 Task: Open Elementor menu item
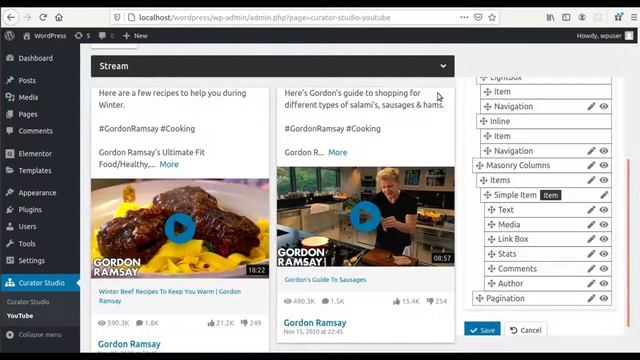pyautogui.click(x=35, y=153)
